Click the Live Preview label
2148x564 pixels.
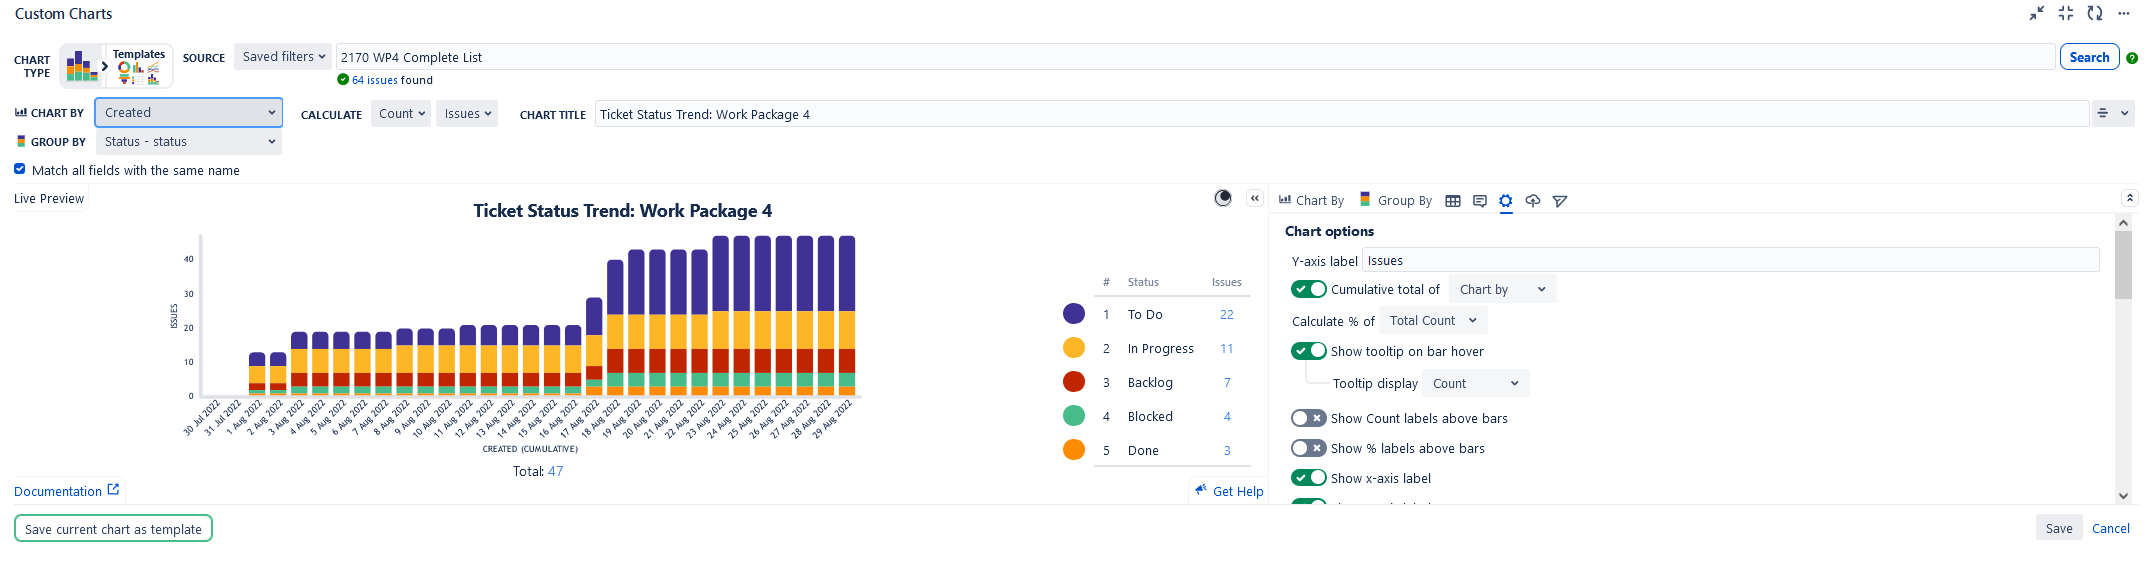point(49,198)
